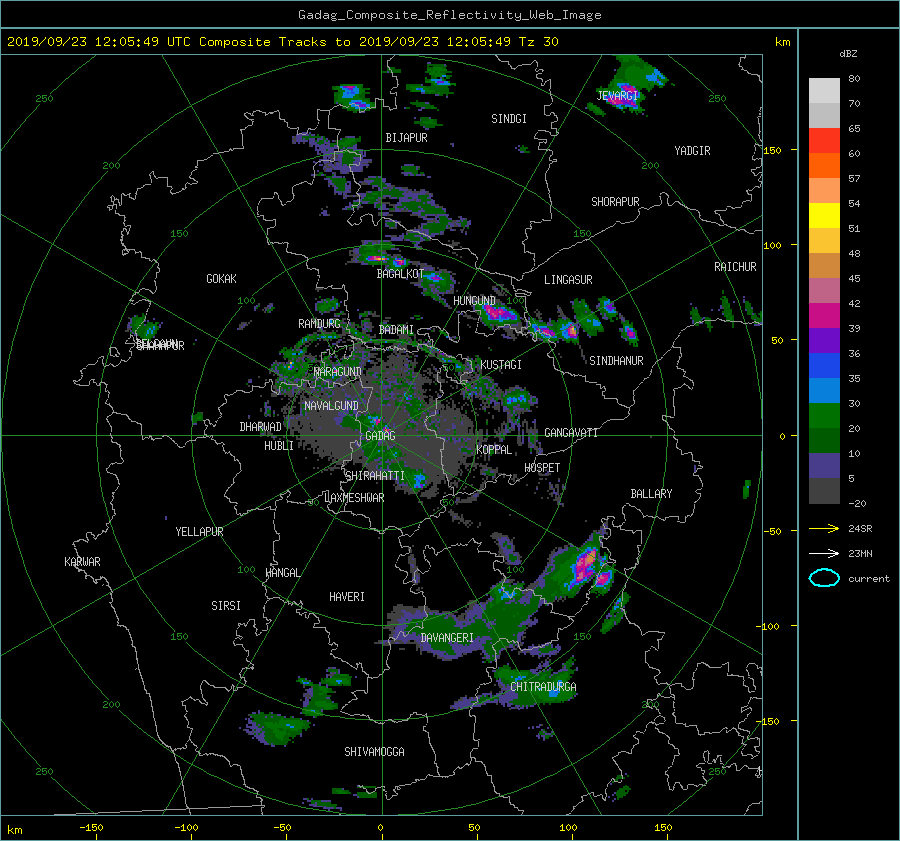Click the white 23MN track arrow in legend

824,553
